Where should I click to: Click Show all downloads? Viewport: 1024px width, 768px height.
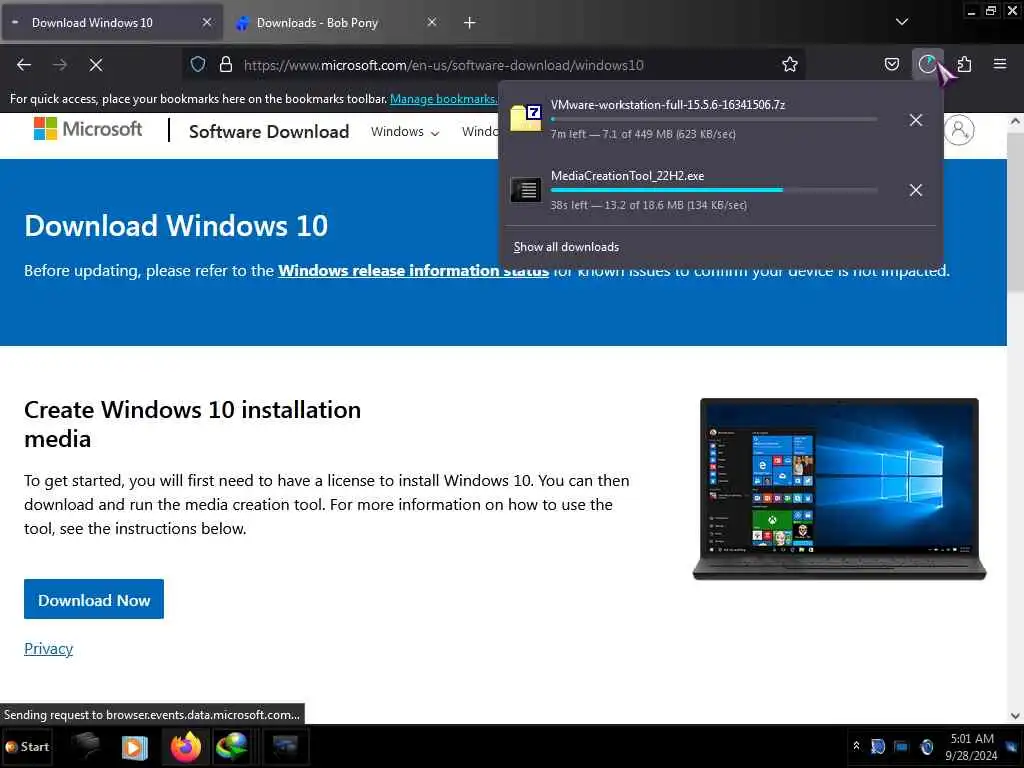[566, 247]
